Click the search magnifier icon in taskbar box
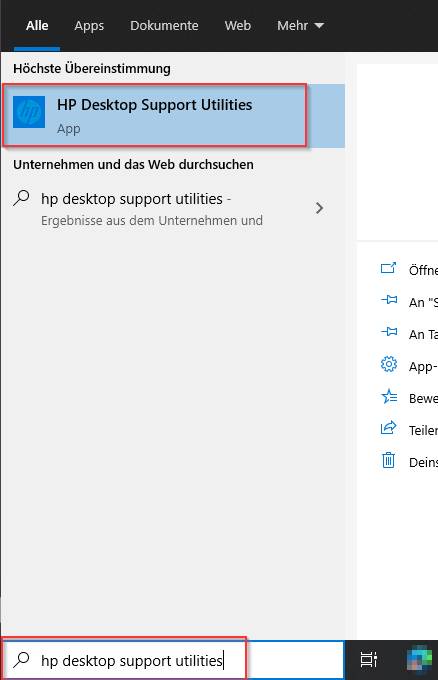 click(x=21, y=660)
